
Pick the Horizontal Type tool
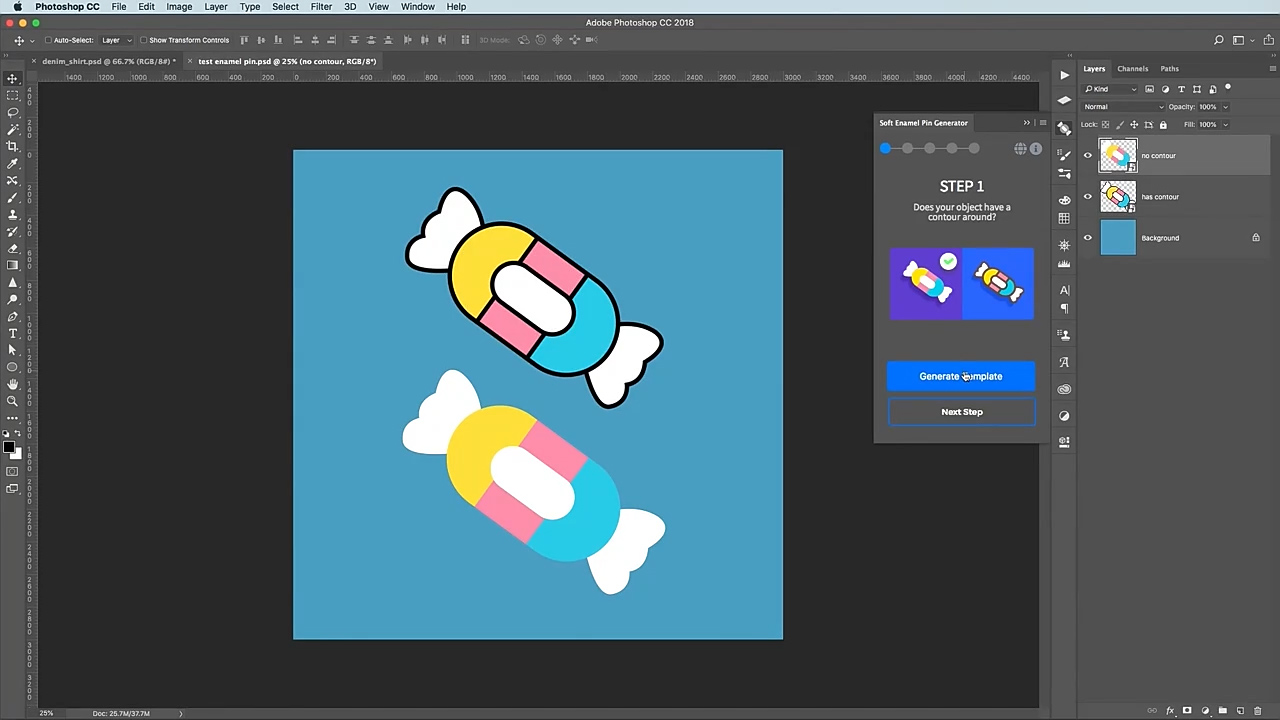coord(13,333)
